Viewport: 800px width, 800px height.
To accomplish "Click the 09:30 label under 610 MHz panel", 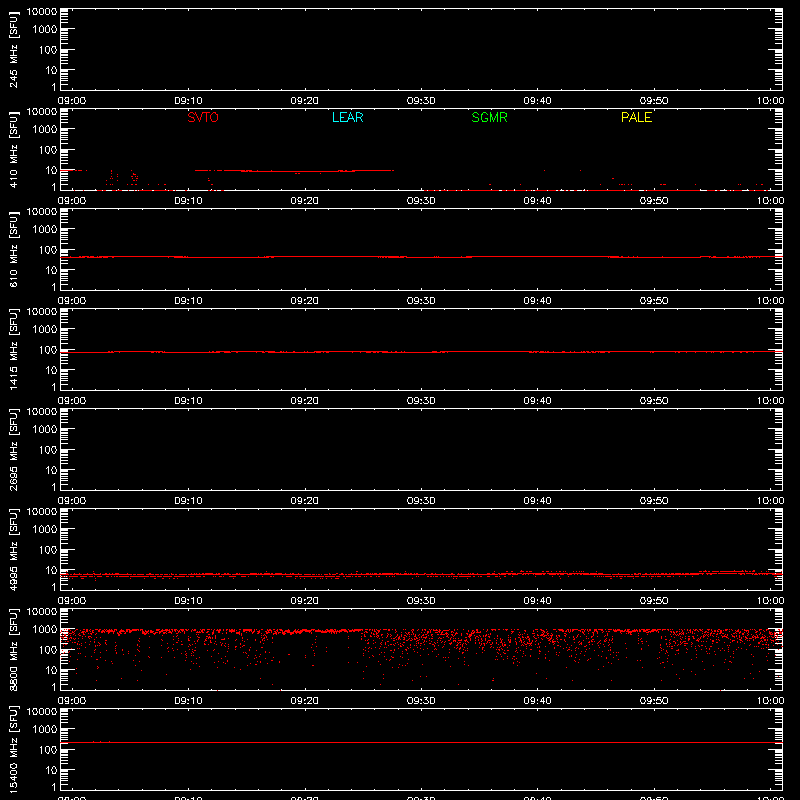I will (x=421, y=301).
